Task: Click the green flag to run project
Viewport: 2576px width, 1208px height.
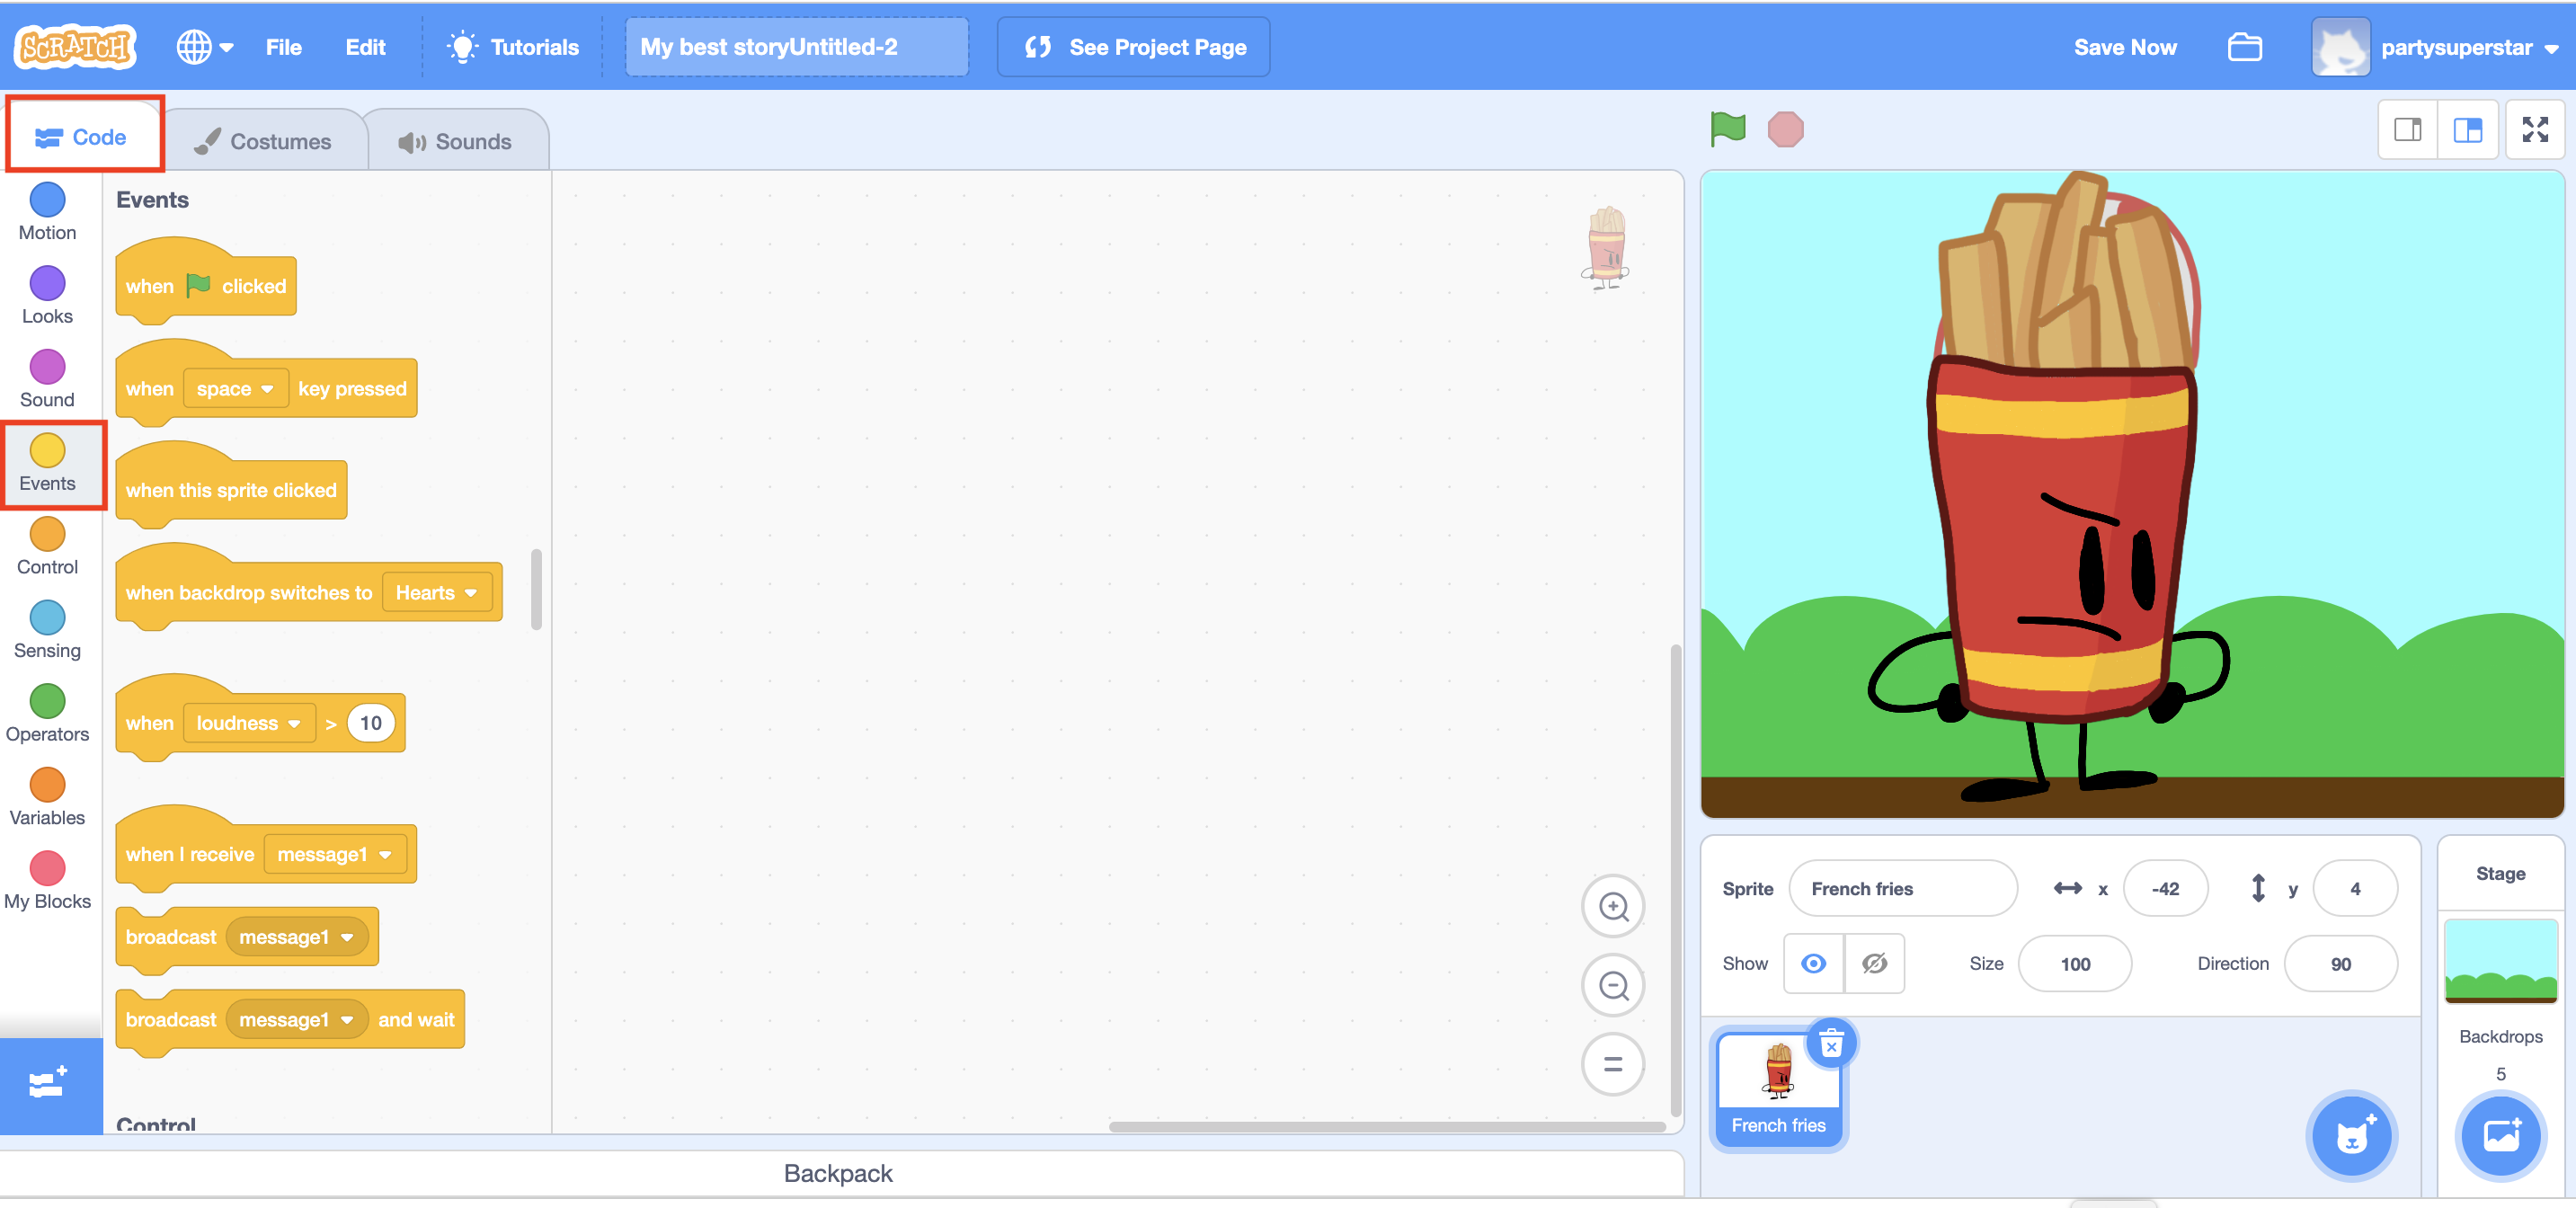Action: coord(1727,129)
